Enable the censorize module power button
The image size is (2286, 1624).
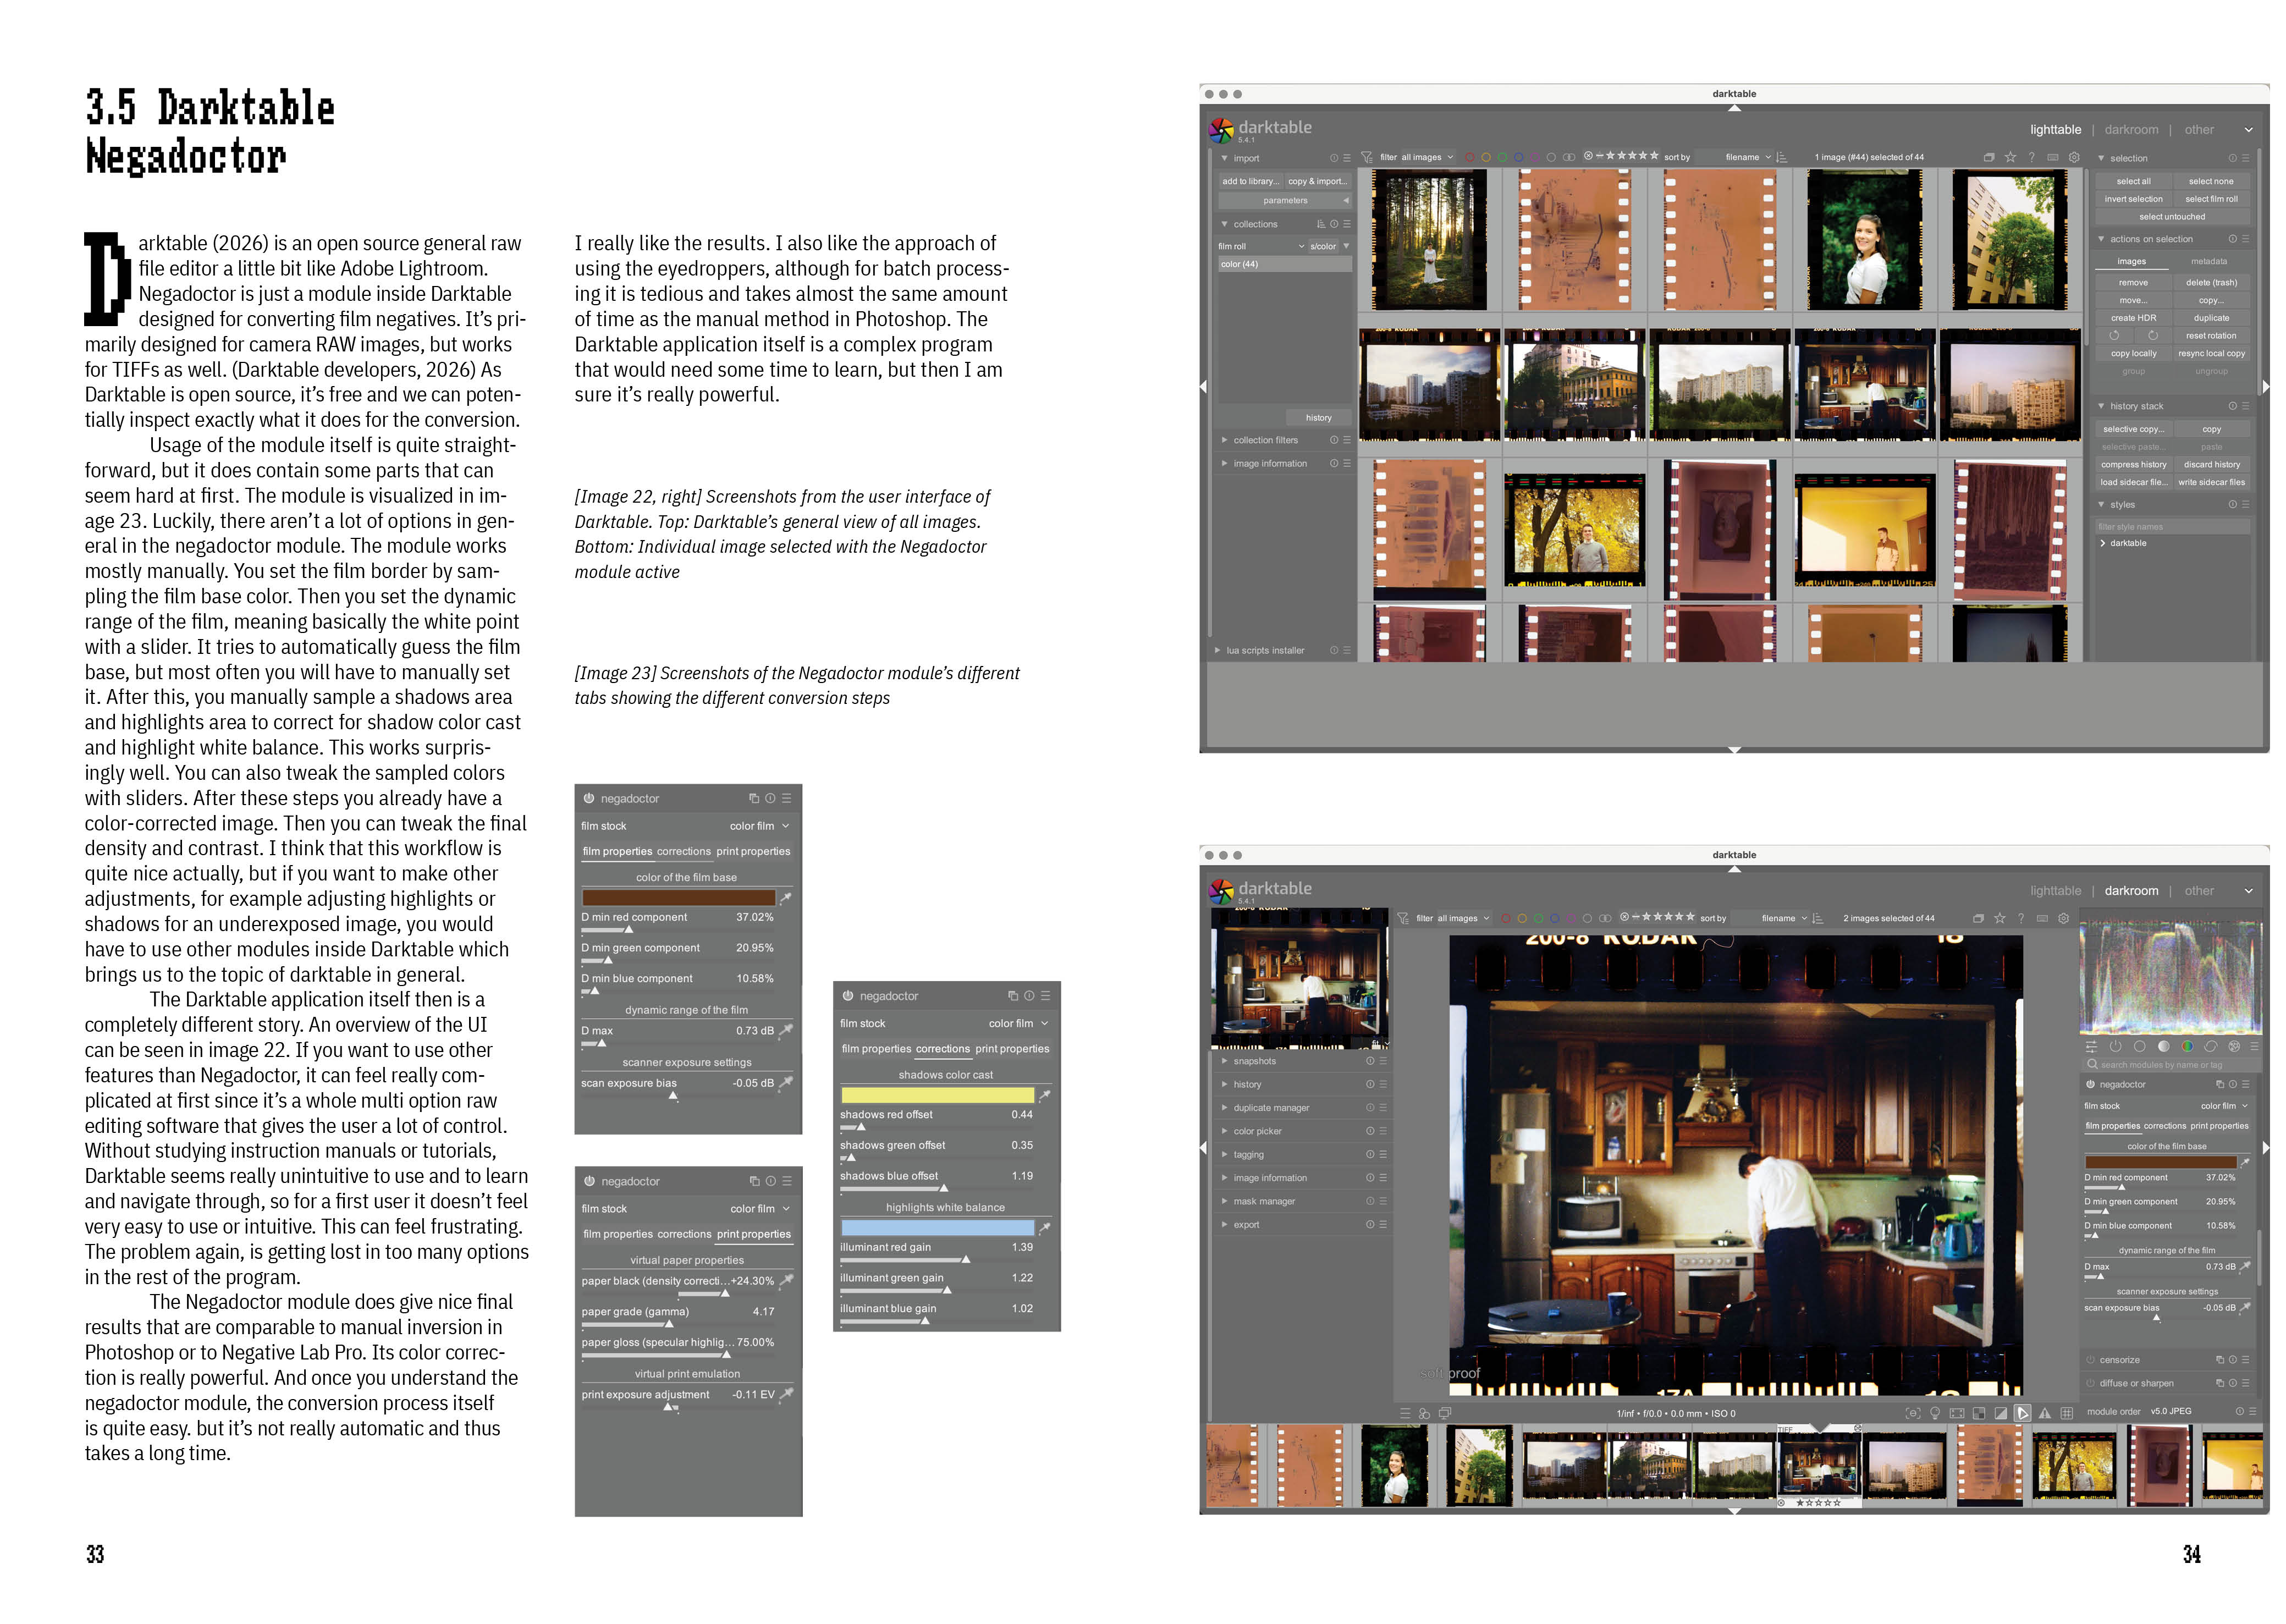coord(2090,1360)
